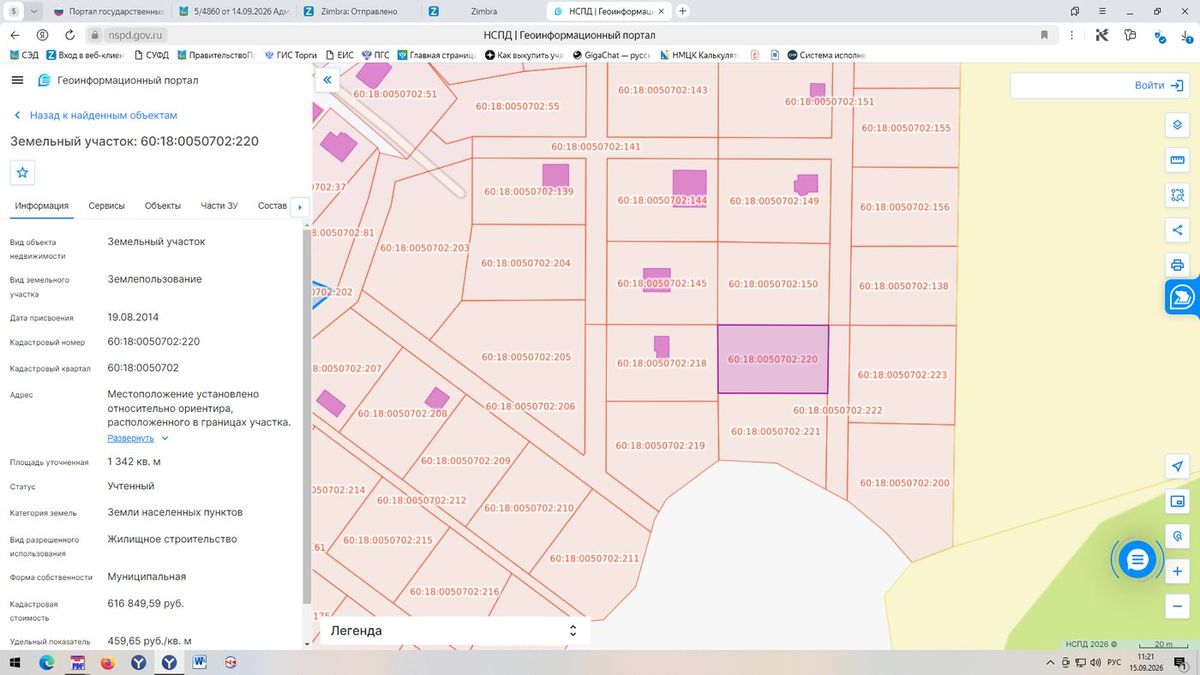Screen dimensions: 1200x675
Task: Collapse the side info panel
Action: [x=326, y=80]
